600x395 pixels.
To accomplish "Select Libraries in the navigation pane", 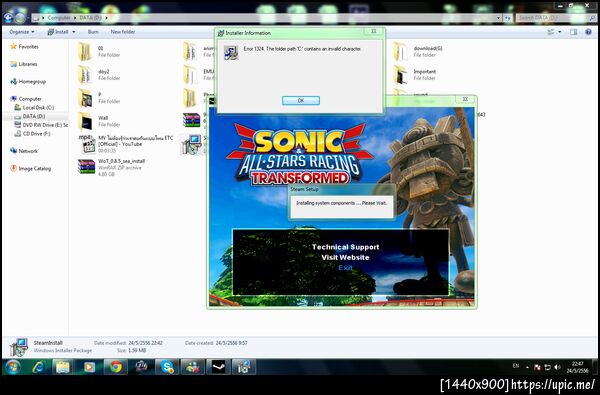I will tap(24, 64).
